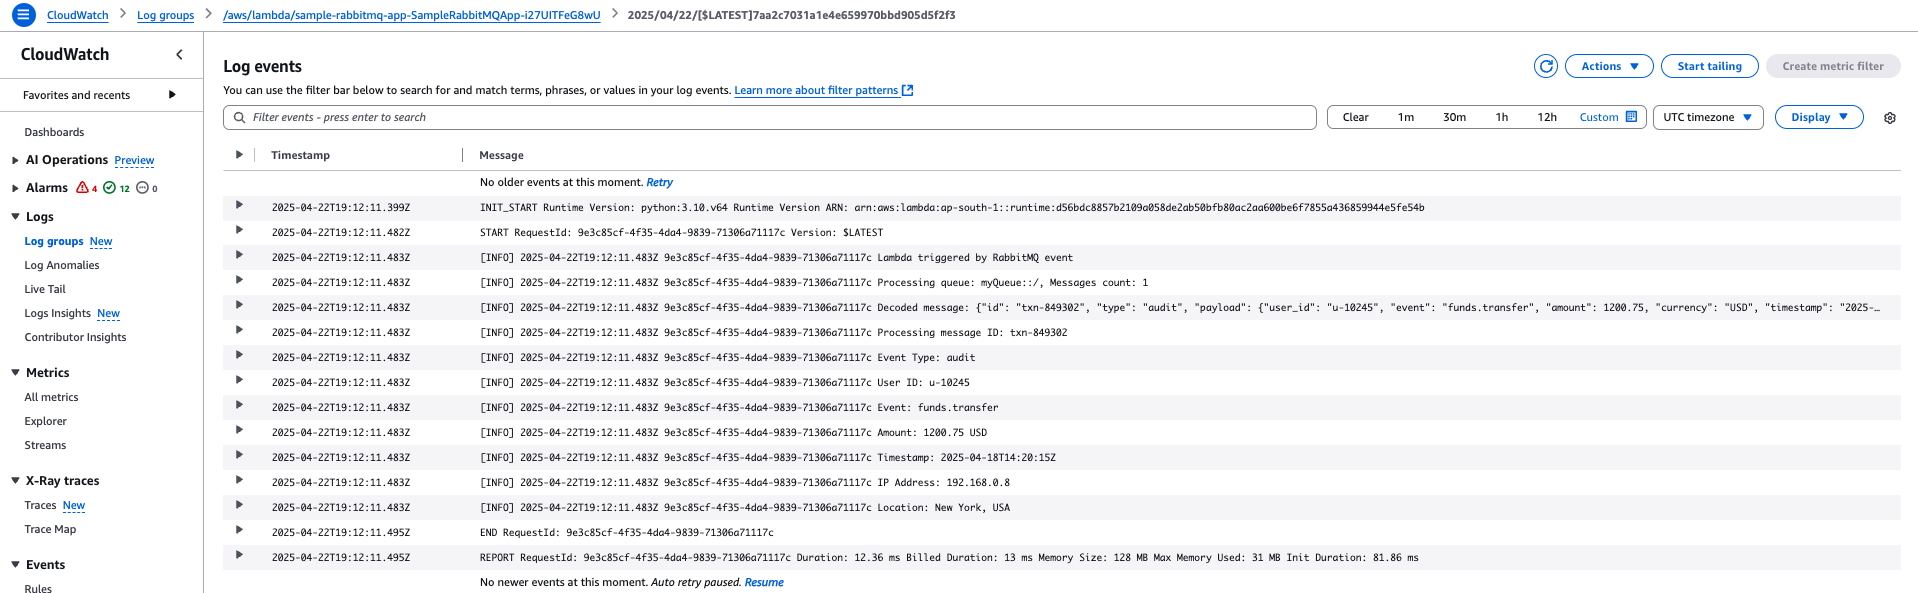The height and width of the screenshot is (593, 1918).
Task: Open the Display options dropdown
Action: pyautogui.click(x=1818, y=117)
